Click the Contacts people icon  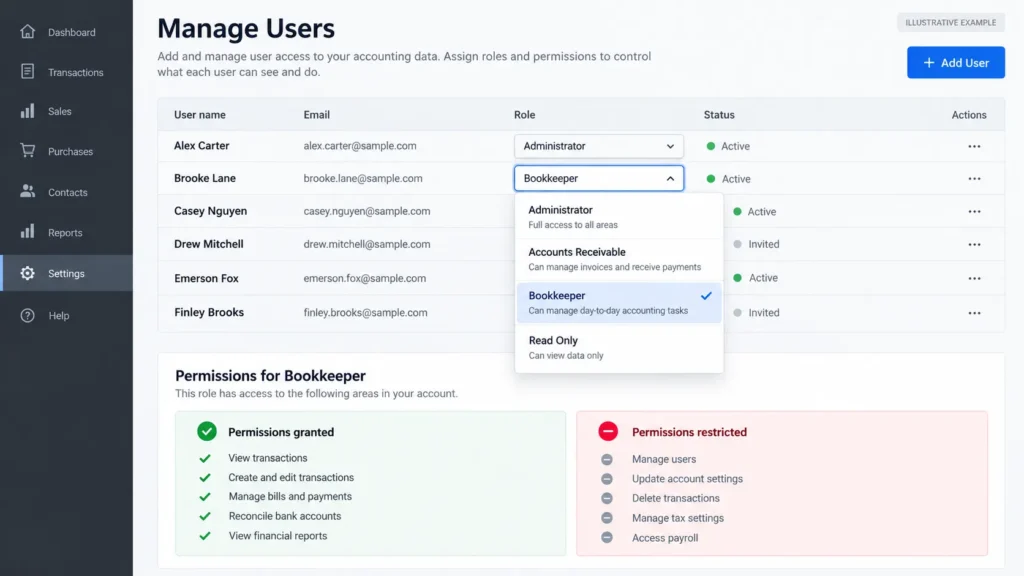(x=27, y=191)
